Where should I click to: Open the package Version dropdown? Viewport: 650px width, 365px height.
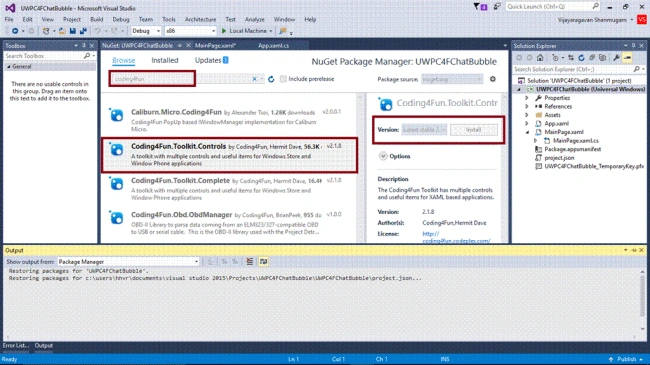[x=424, y=130]
